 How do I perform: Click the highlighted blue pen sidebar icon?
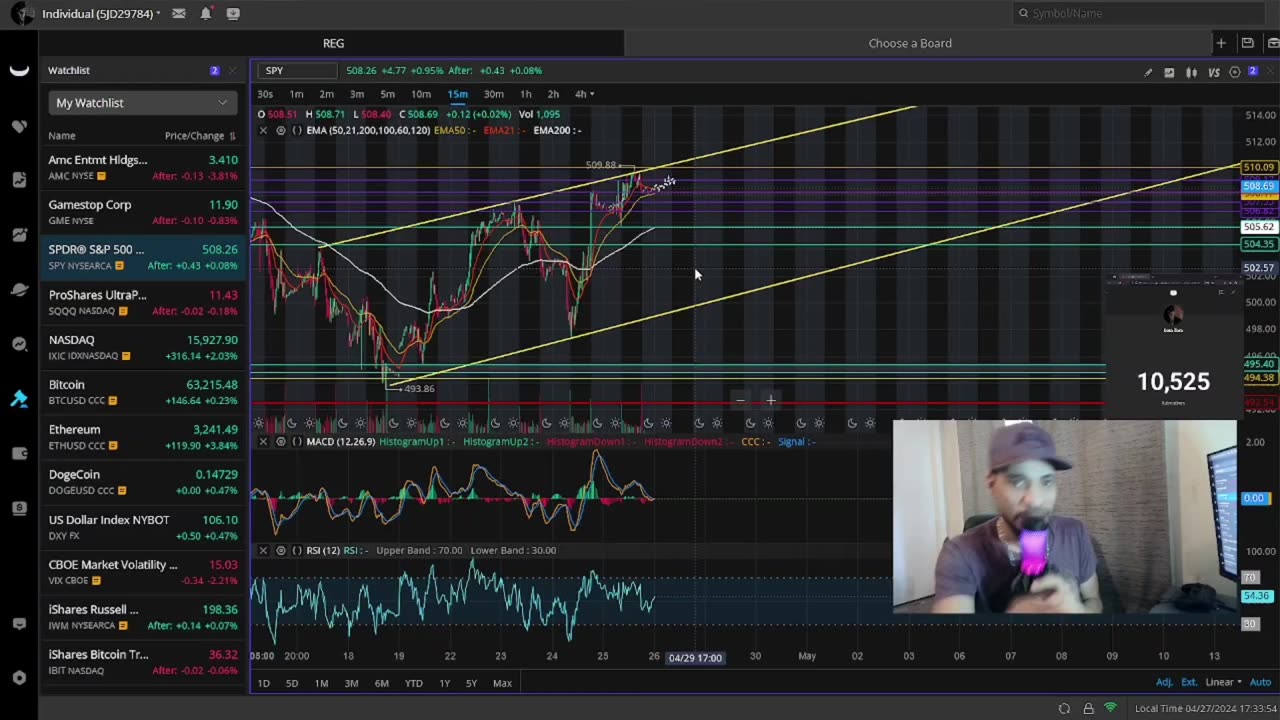(x=19, y=399)
